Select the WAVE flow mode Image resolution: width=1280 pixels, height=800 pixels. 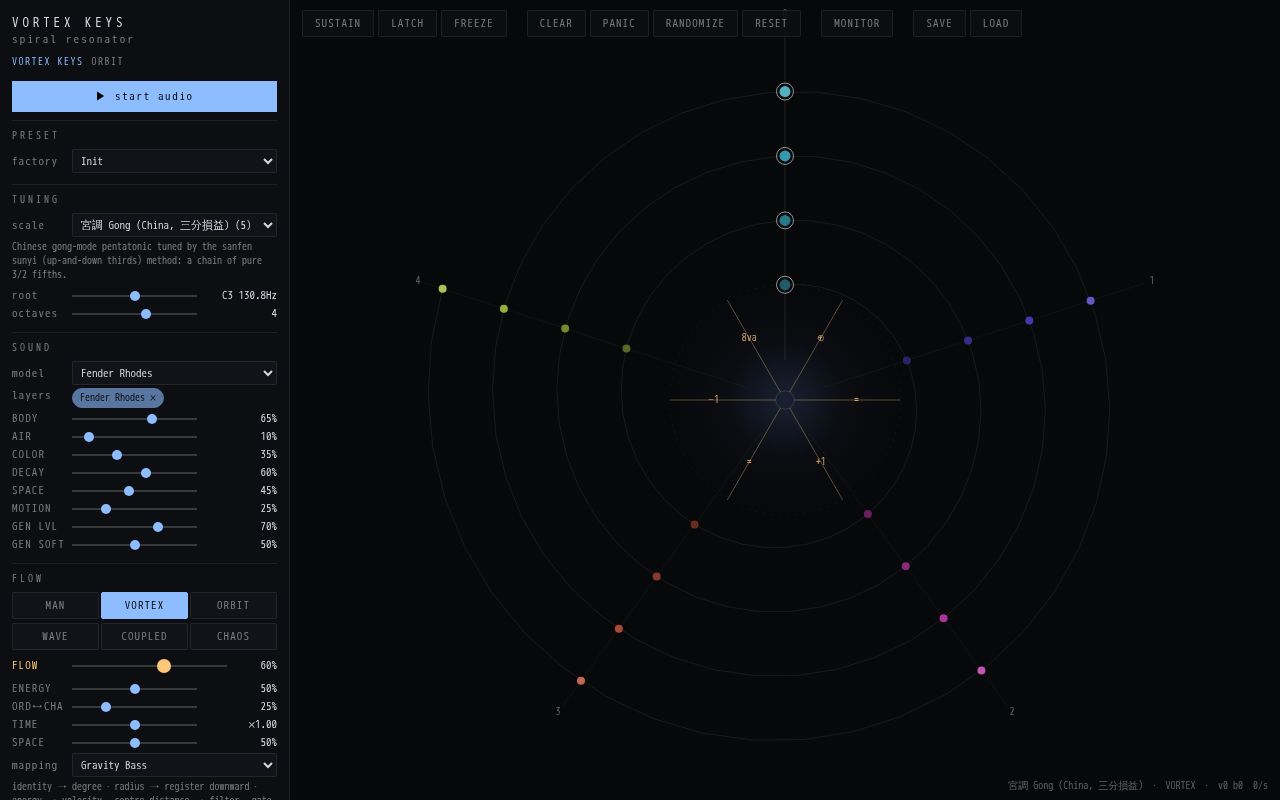55,637
